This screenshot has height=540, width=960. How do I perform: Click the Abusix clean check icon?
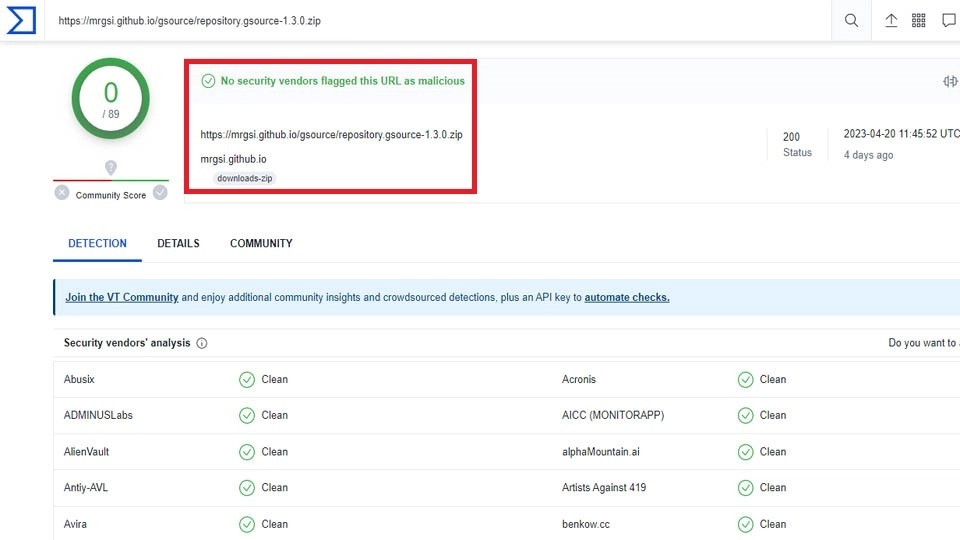pyautogui.click(x=247, y=380)
